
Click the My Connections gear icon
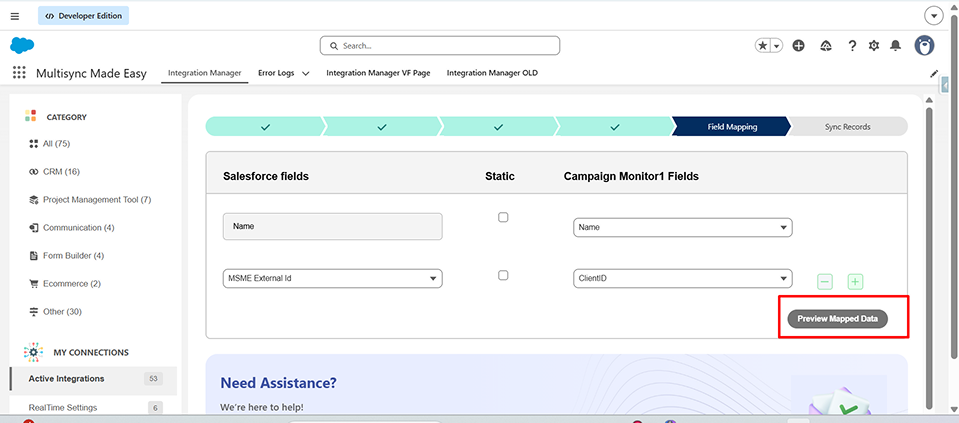[x=33, y=353]
